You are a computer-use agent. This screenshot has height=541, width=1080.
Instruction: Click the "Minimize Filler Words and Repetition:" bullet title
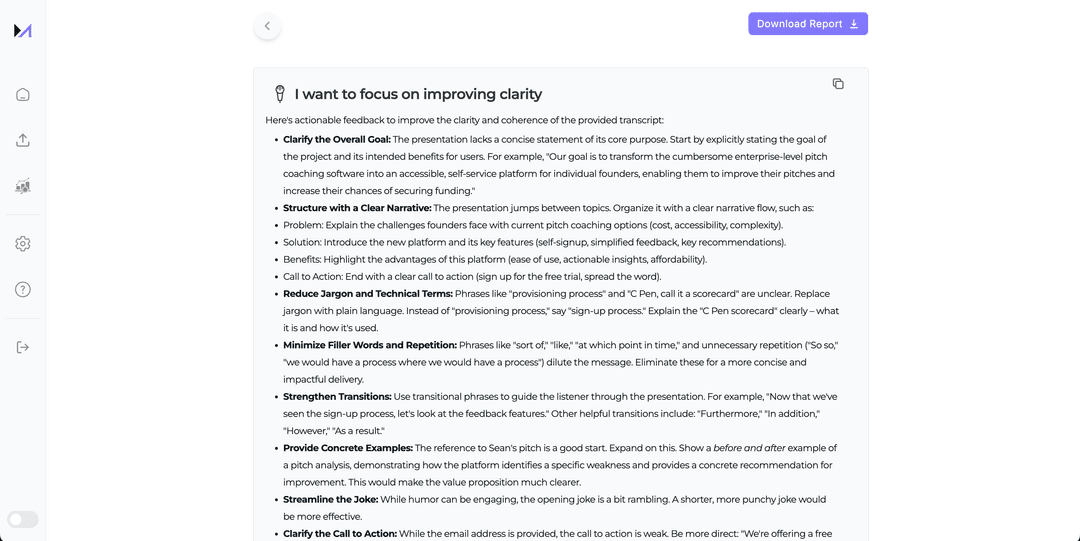[x=370, y=345]
